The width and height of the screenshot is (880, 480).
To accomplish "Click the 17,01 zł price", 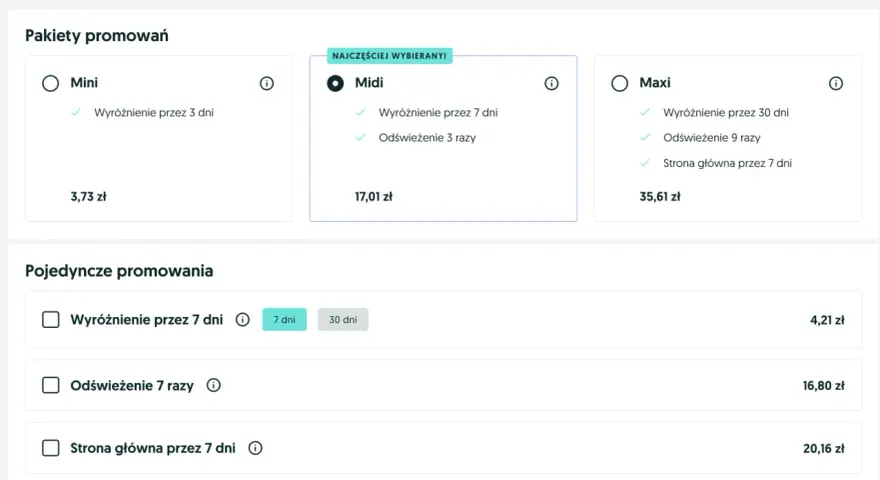I will coord(374,196).
